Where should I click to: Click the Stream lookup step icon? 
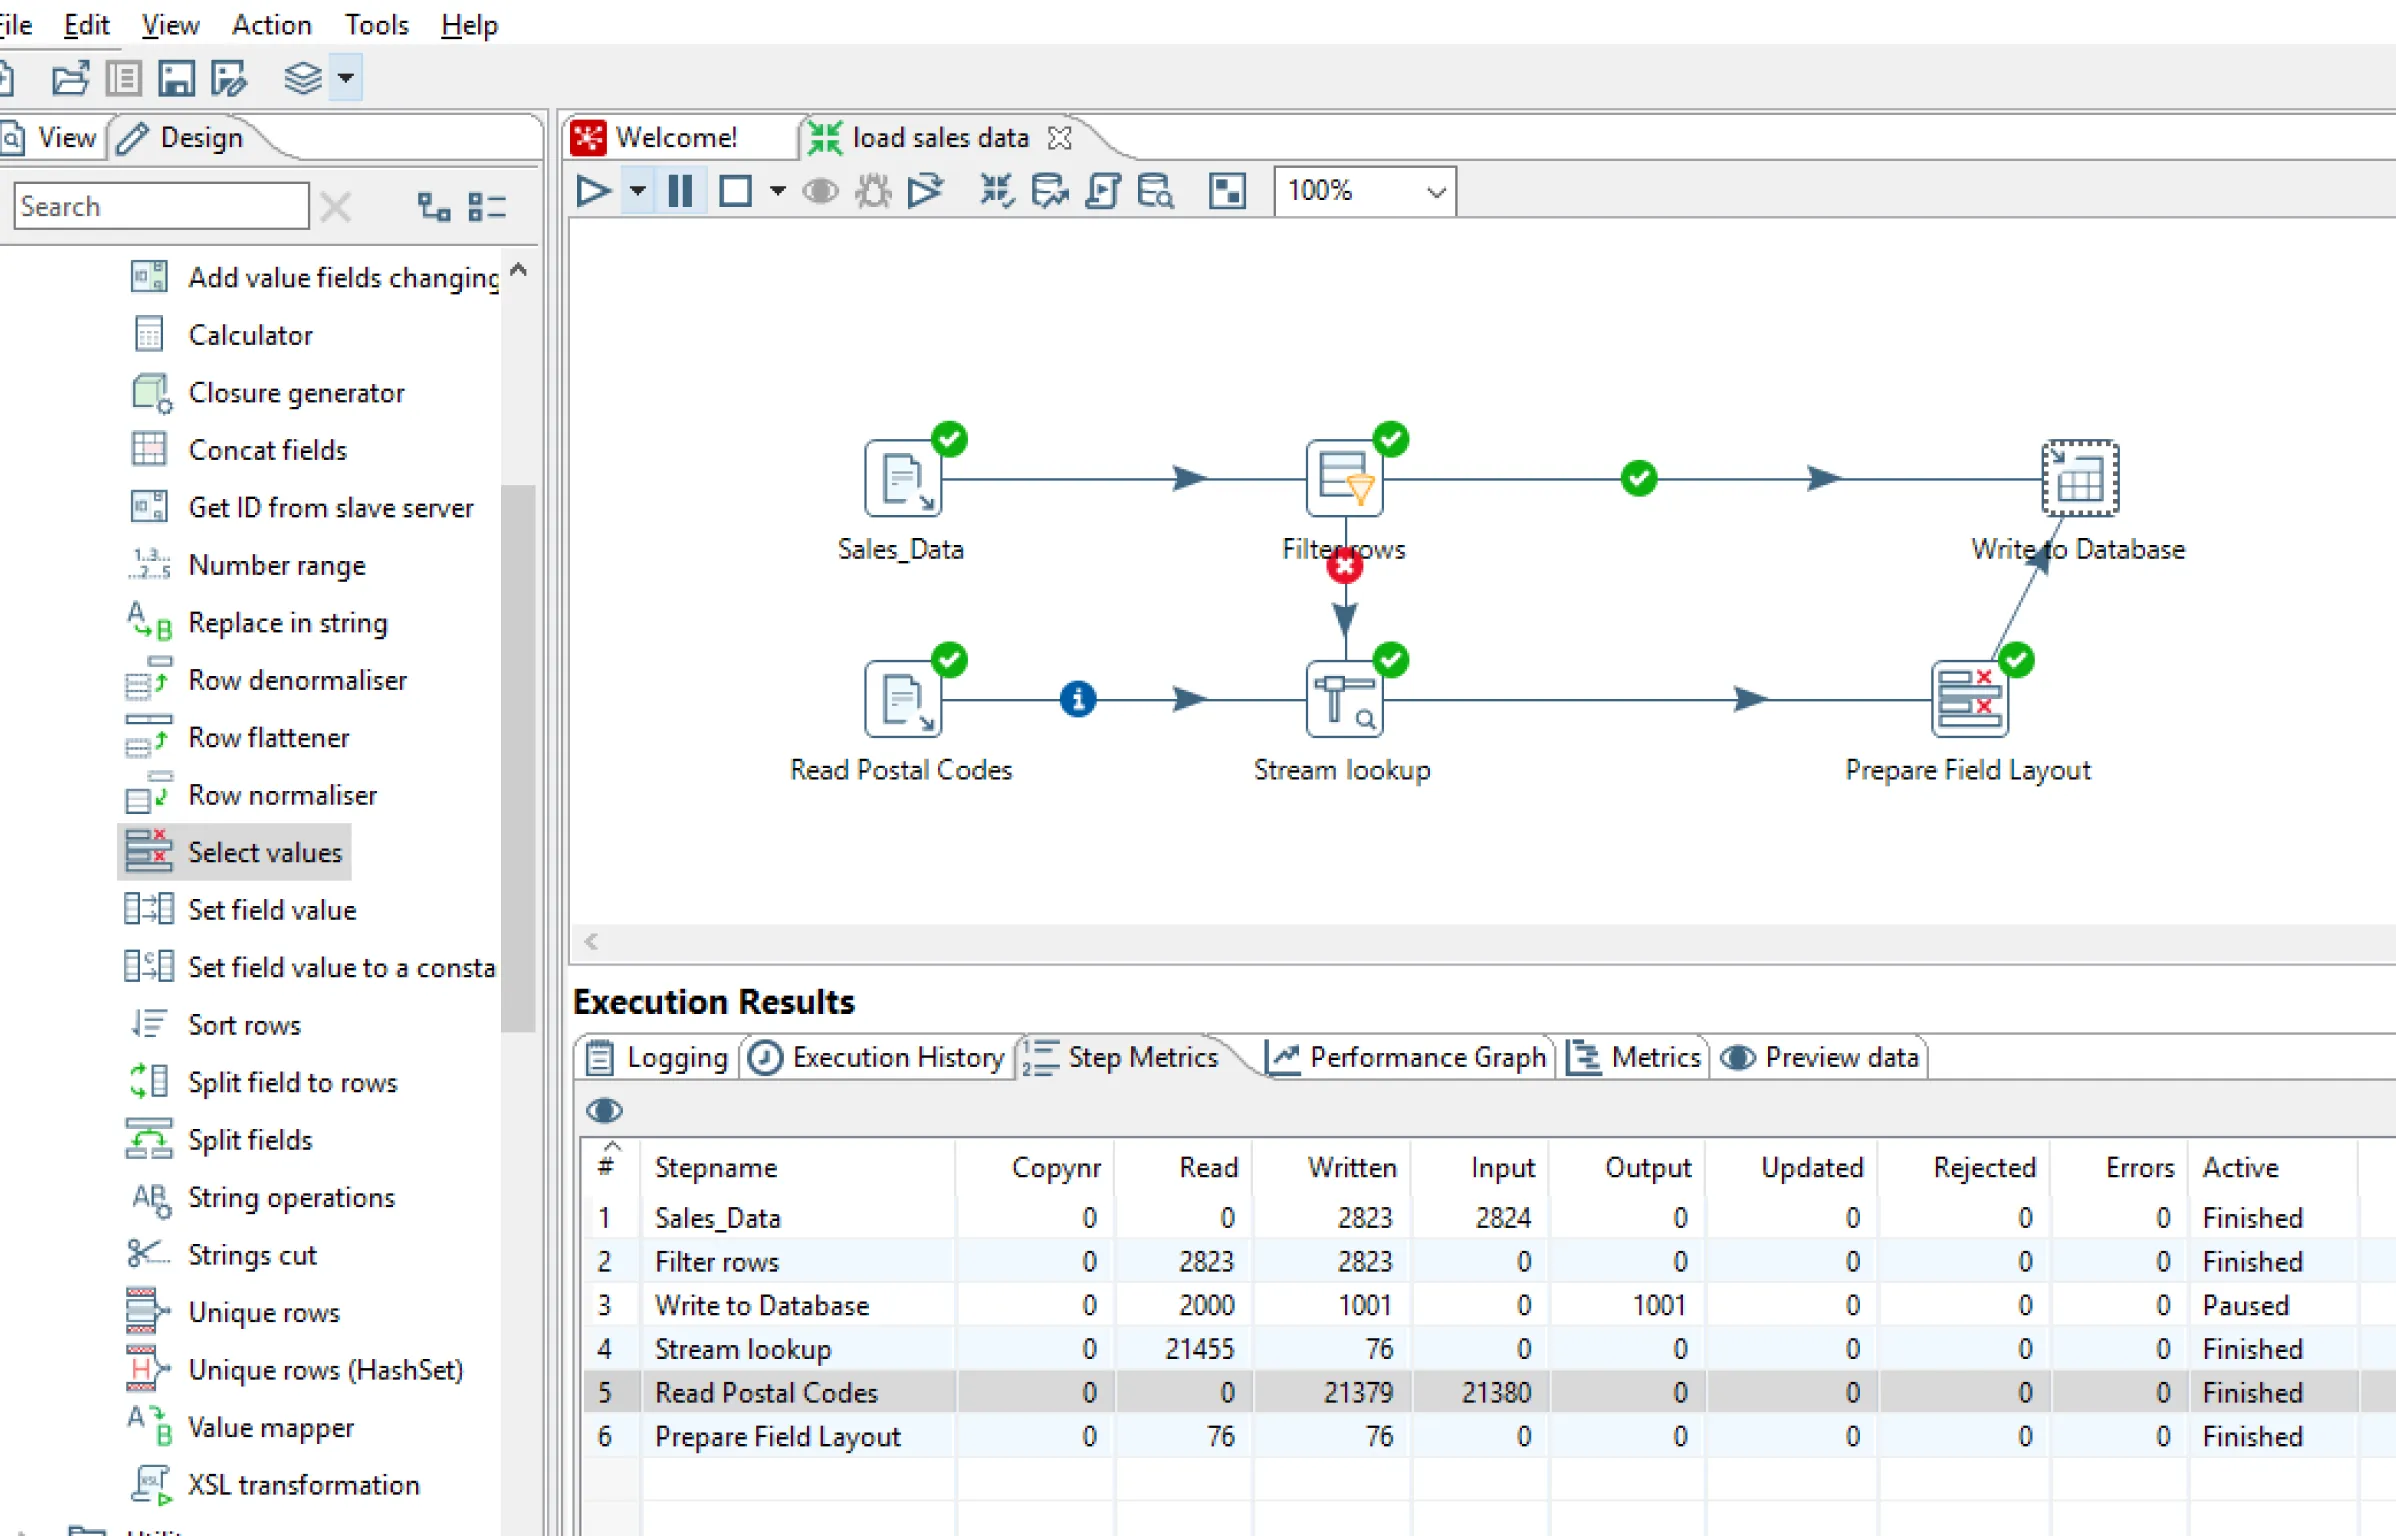(1344, 698)
